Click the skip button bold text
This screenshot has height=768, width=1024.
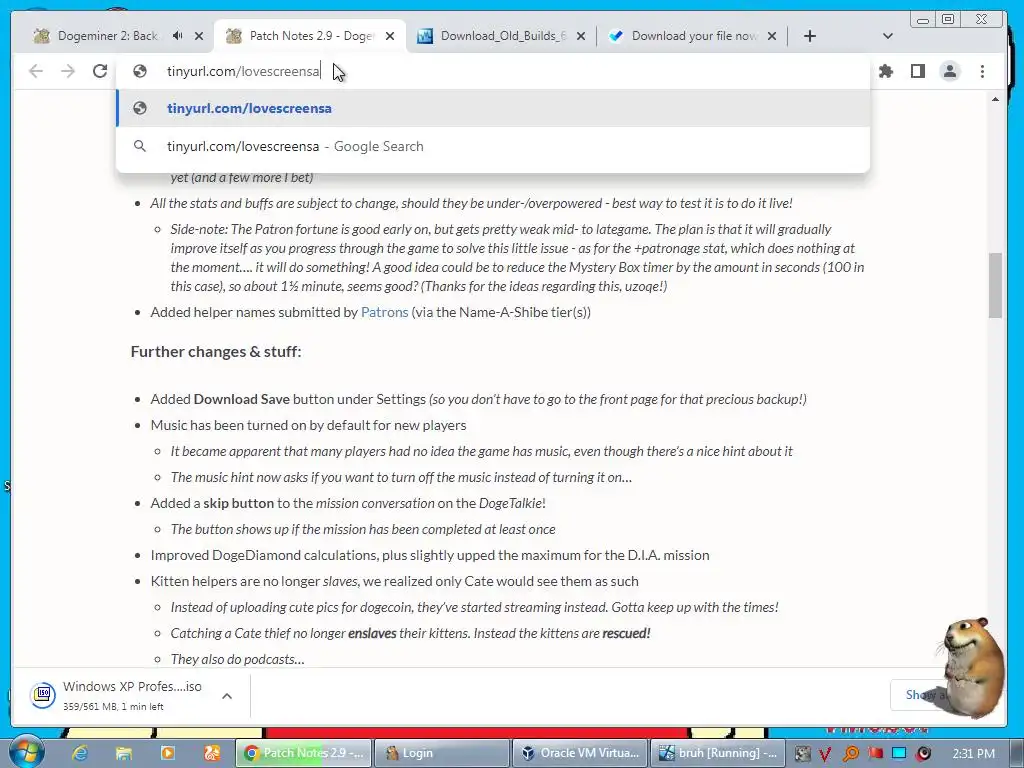coord(238,503)
